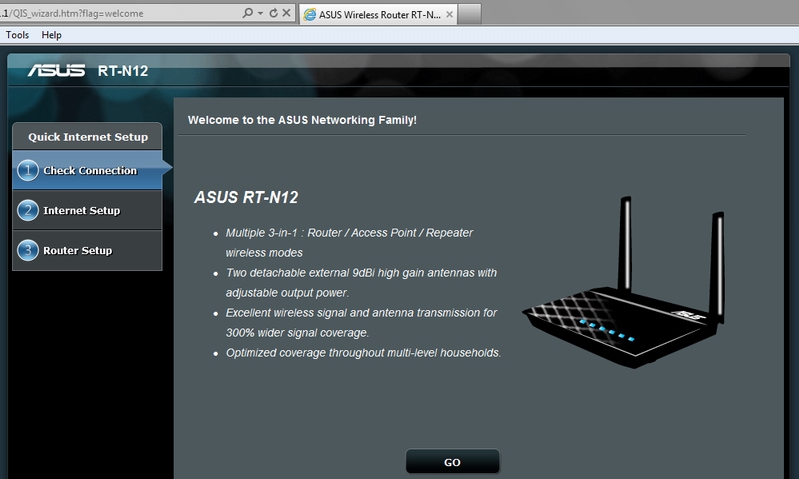The image size is (799, 479).
Task: Click the RT-N12 model label in header
Action: click(123, 71)
